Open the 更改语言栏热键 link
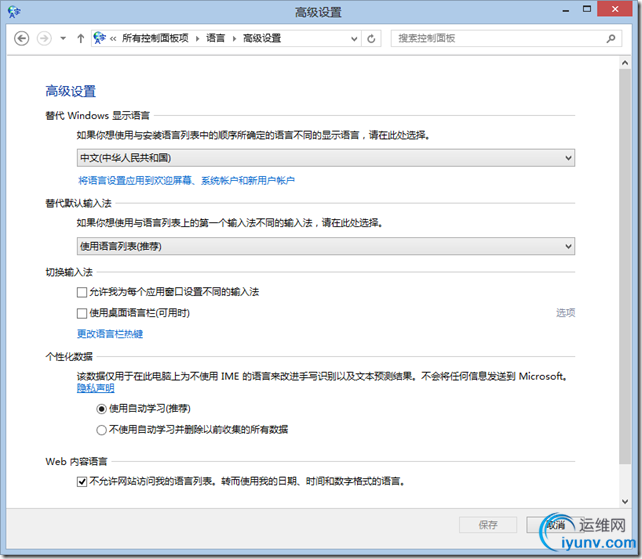Image resolution: width=642 pixels, height=559 pixels. click(x=110, y=334)
